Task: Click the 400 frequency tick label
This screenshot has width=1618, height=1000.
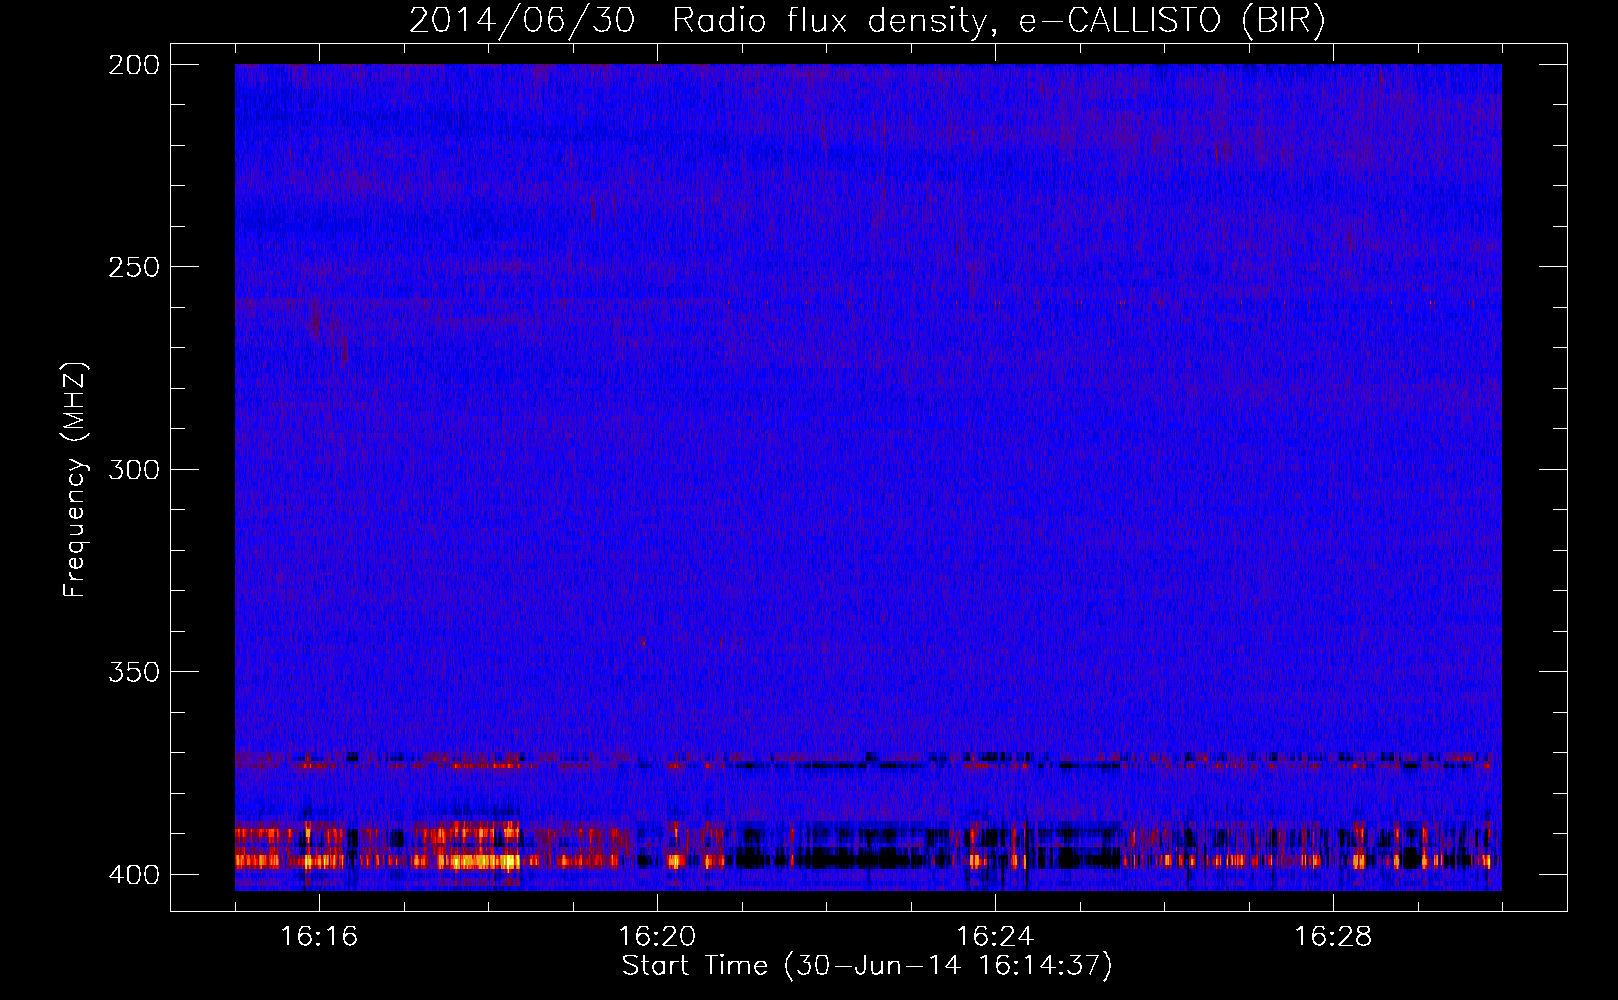Action: (x=133, y=875)
